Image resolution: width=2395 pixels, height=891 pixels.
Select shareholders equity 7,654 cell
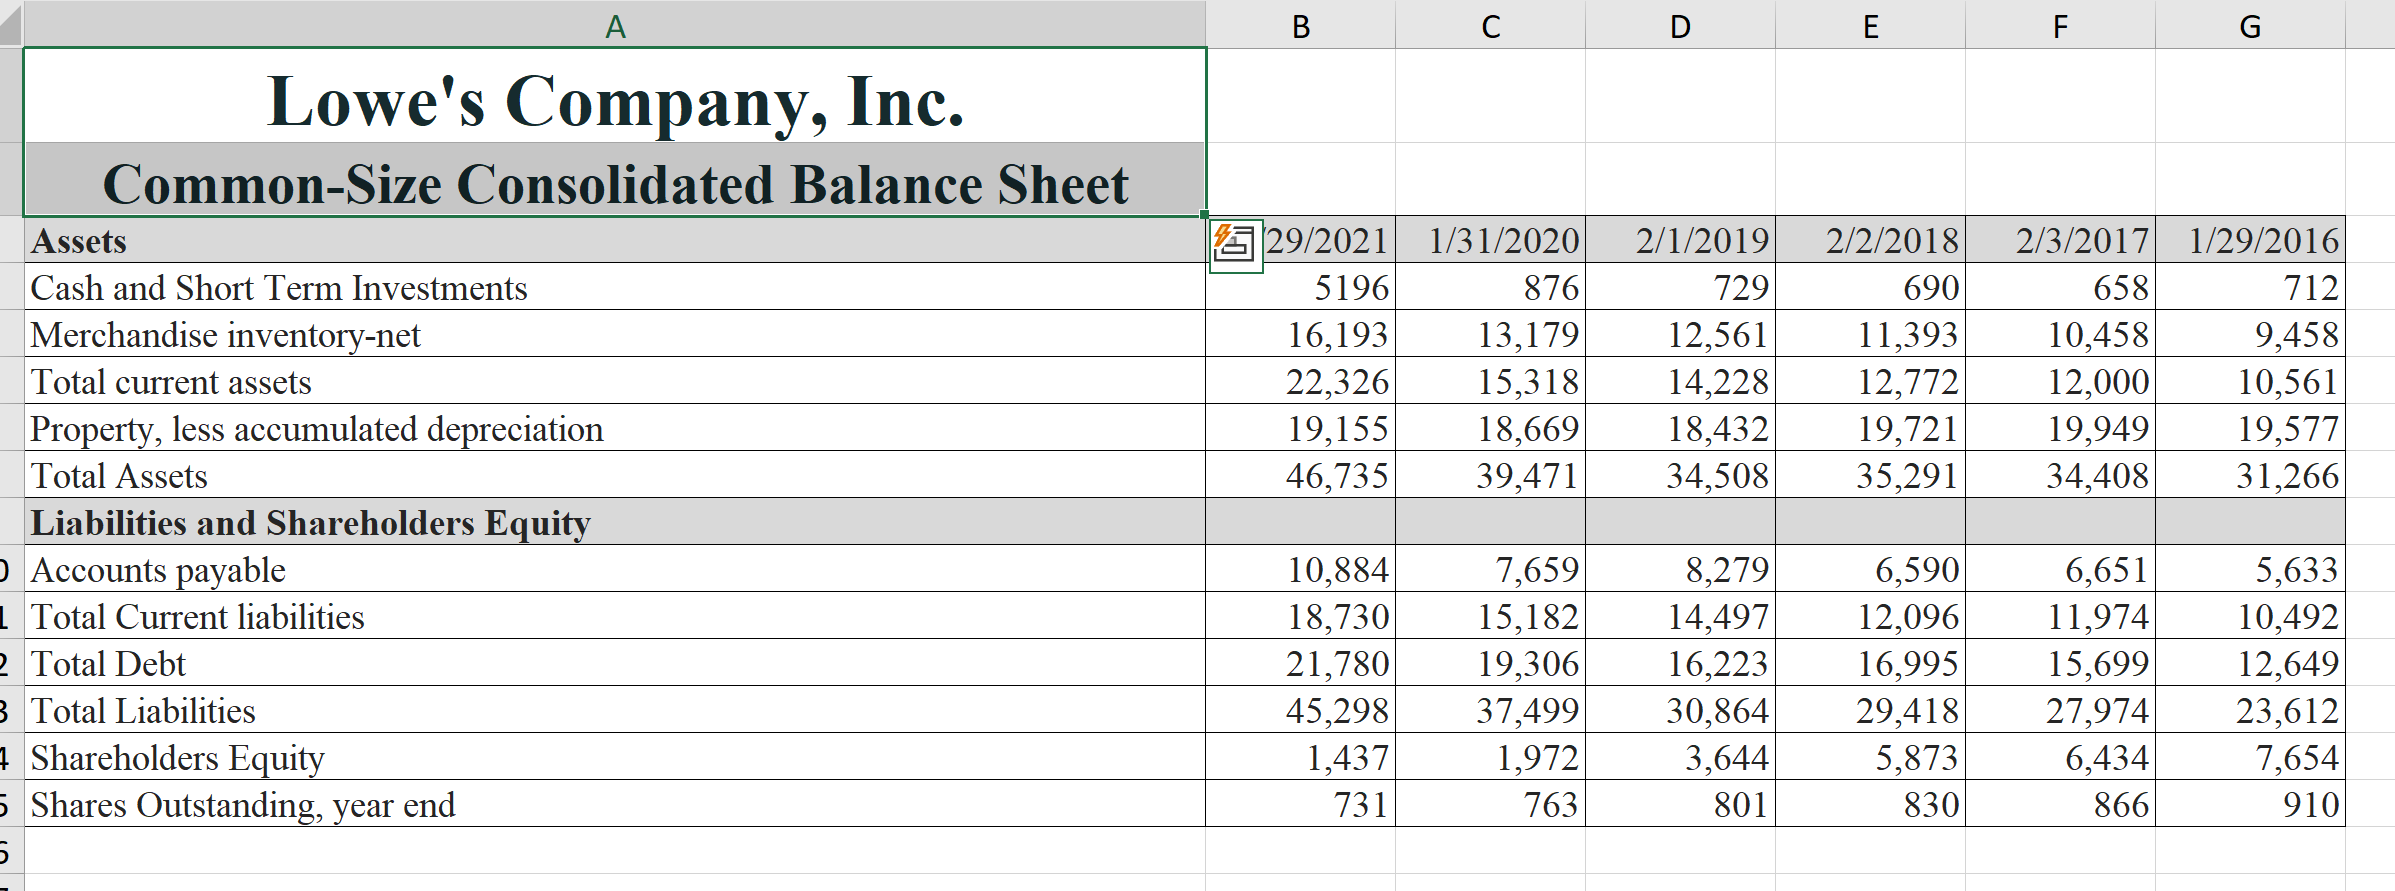2251,757
